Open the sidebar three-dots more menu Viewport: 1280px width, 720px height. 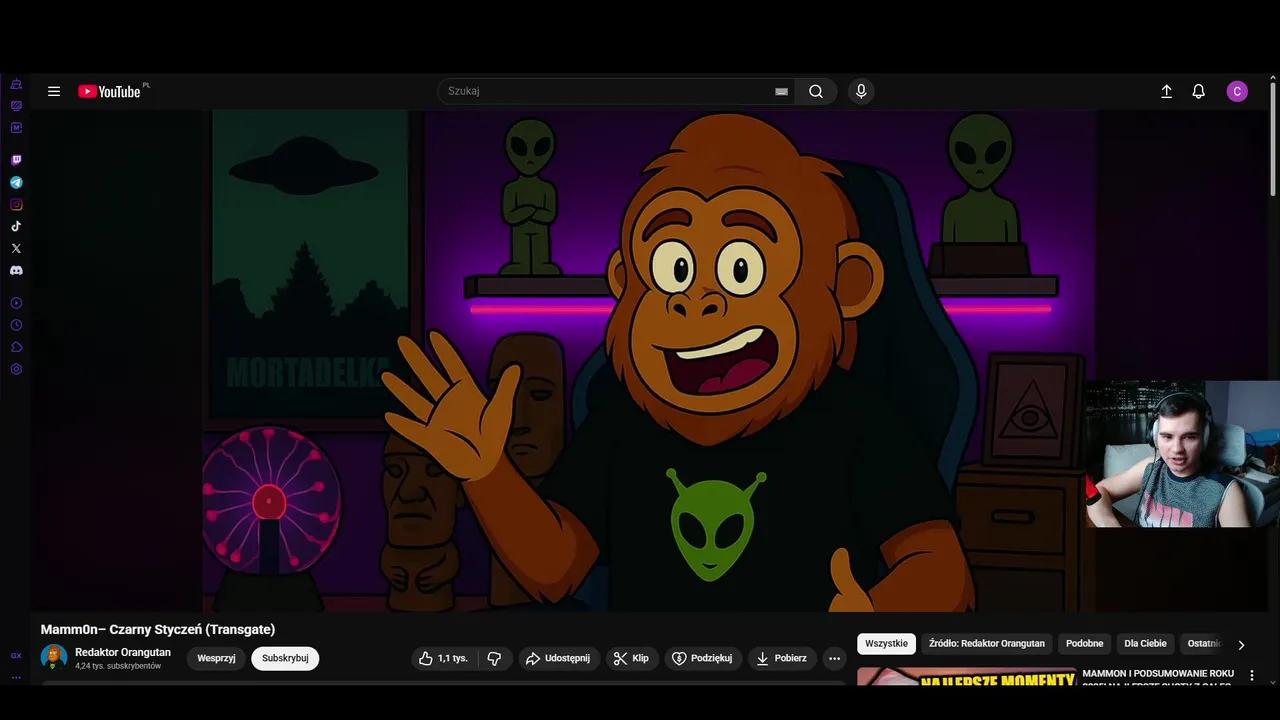[16, 677]
